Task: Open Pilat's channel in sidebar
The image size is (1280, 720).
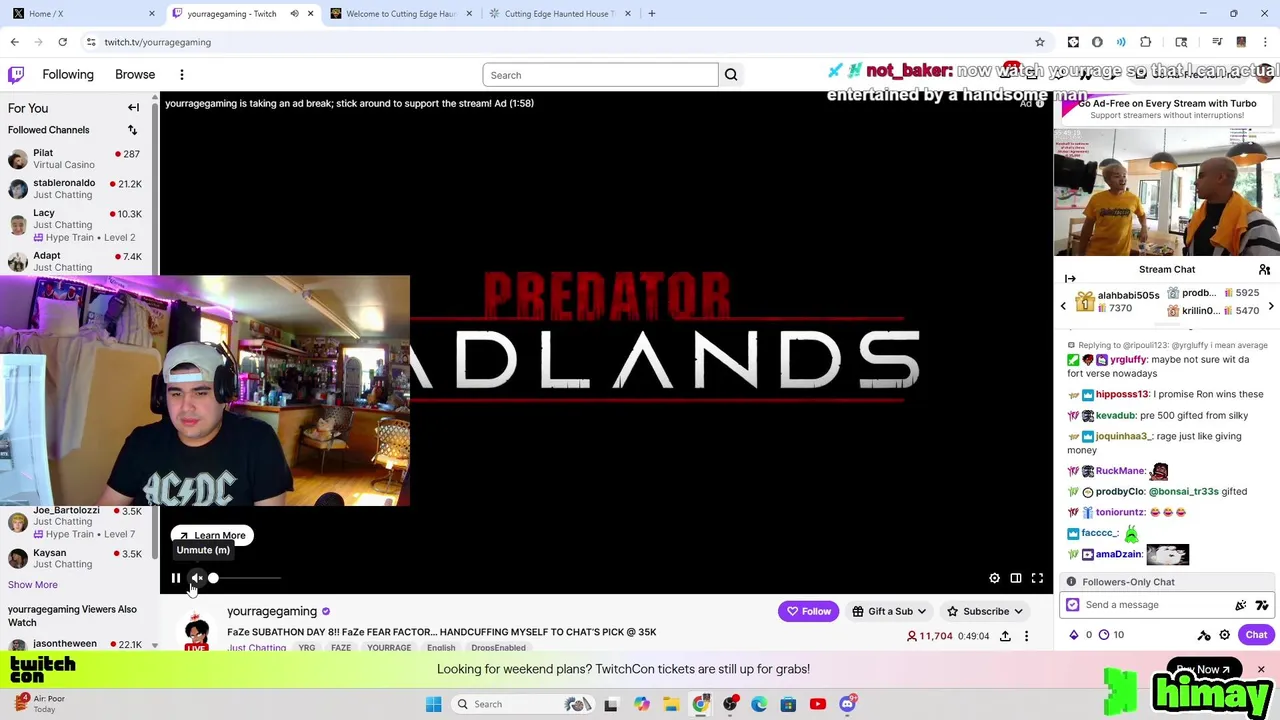Action: tap(77, 159)
